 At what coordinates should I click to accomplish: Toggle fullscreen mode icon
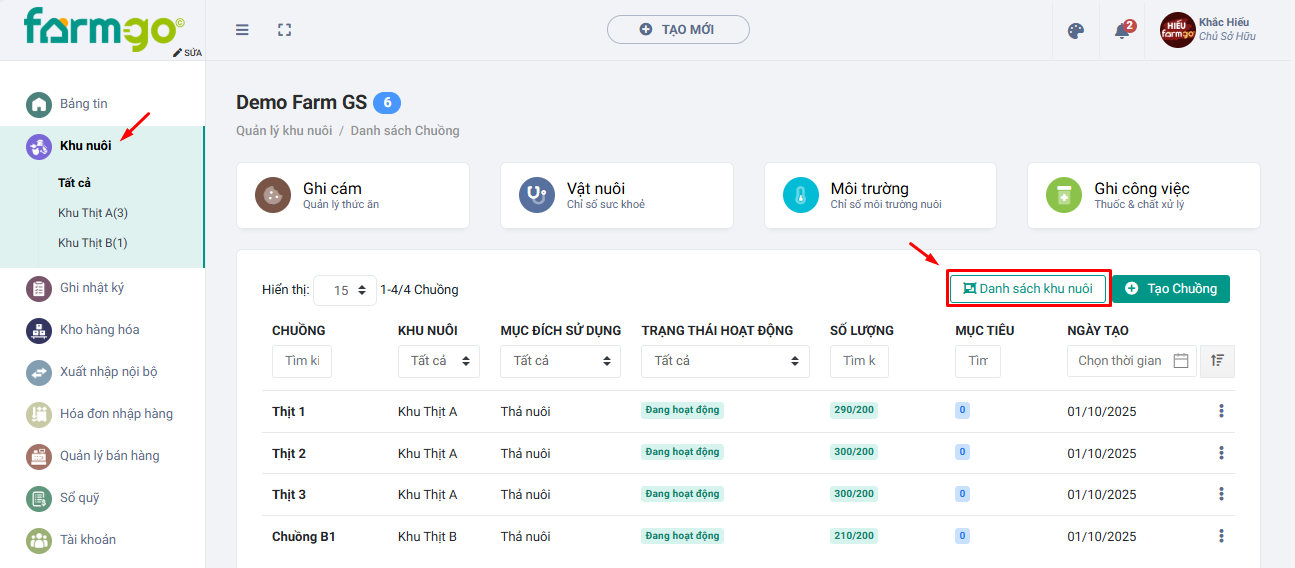coord(285,30)
